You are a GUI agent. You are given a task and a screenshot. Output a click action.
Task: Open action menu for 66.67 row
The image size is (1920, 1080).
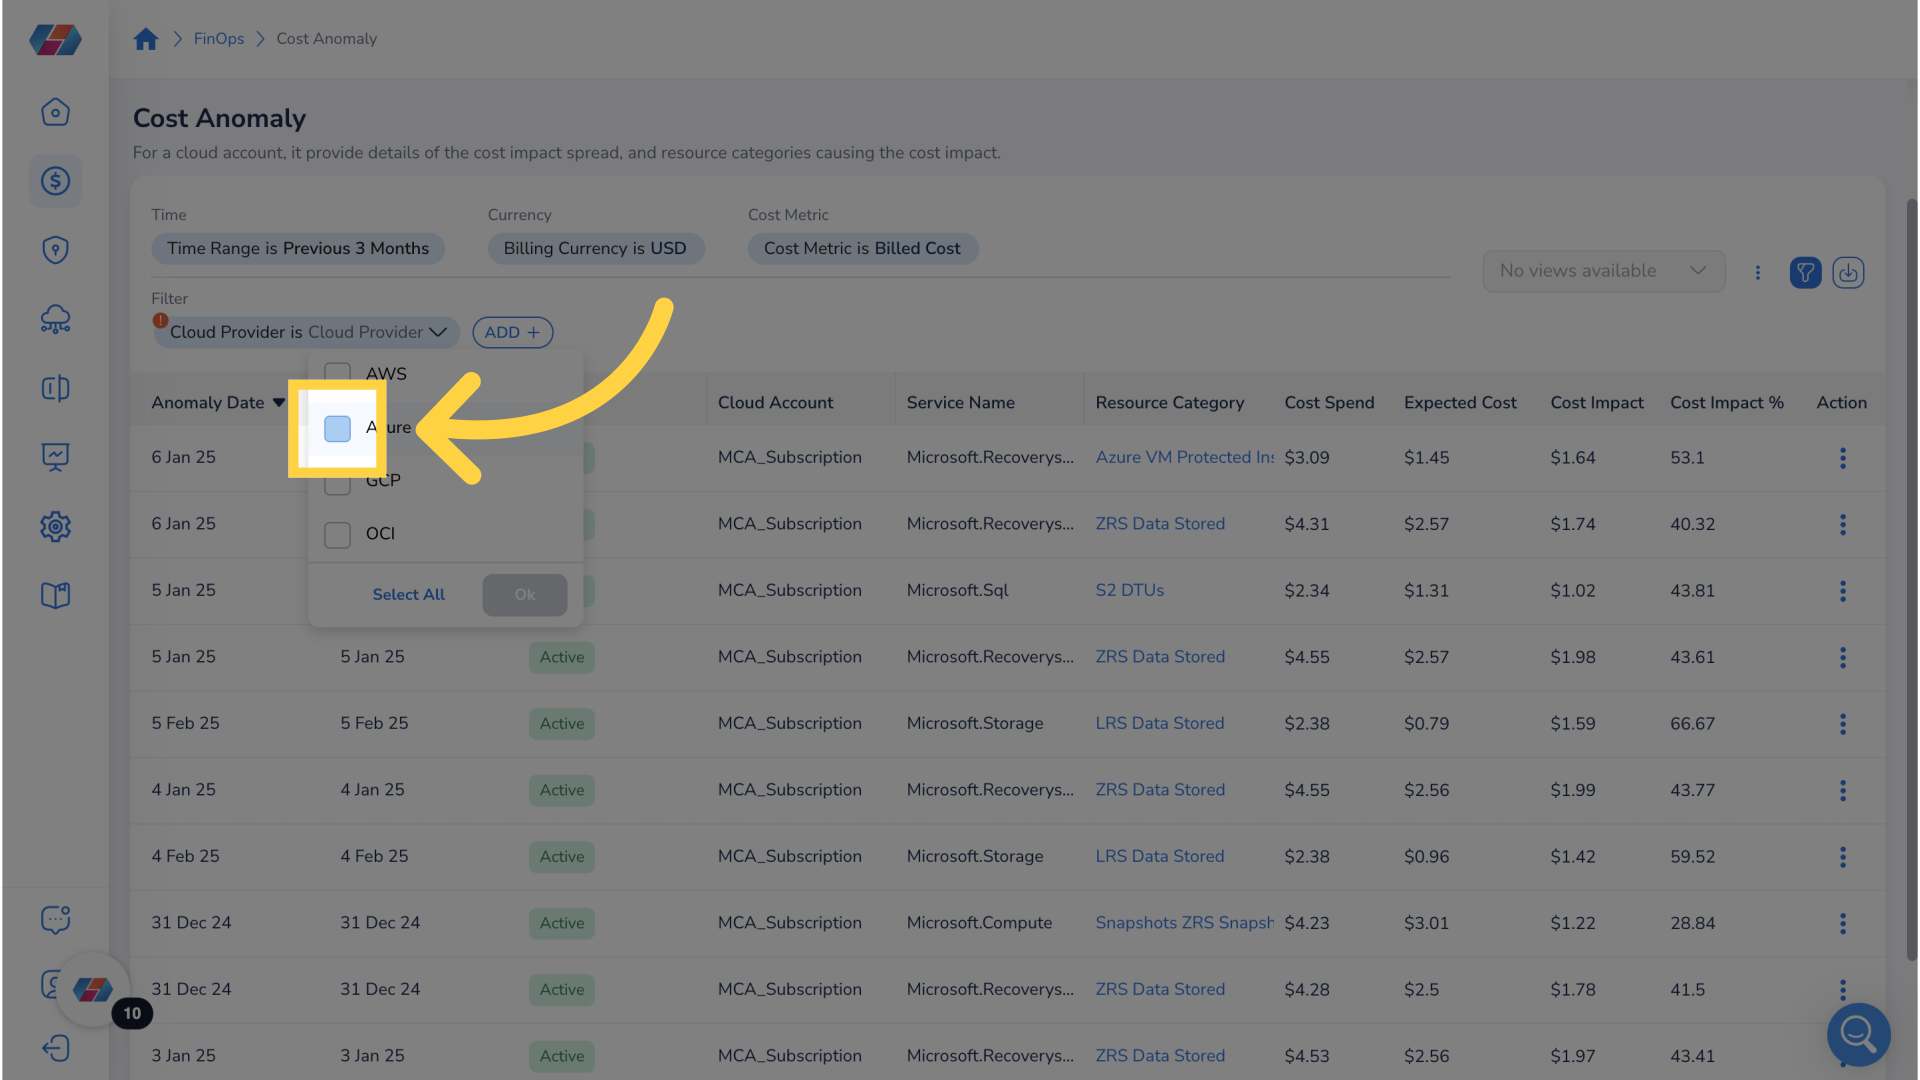tap(1842, 724)
